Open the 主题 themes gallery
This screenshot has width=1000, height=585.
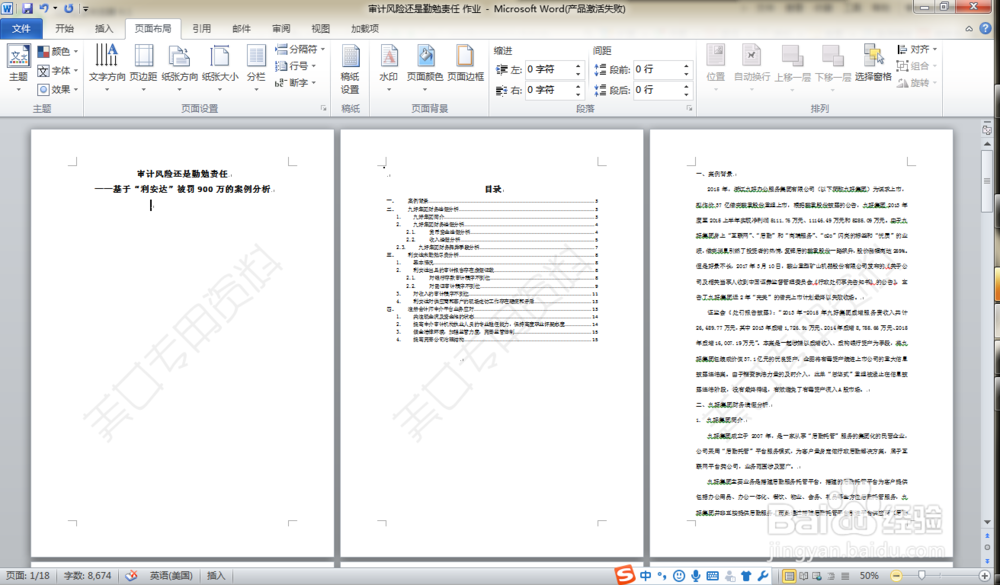[x=18, y=68]
